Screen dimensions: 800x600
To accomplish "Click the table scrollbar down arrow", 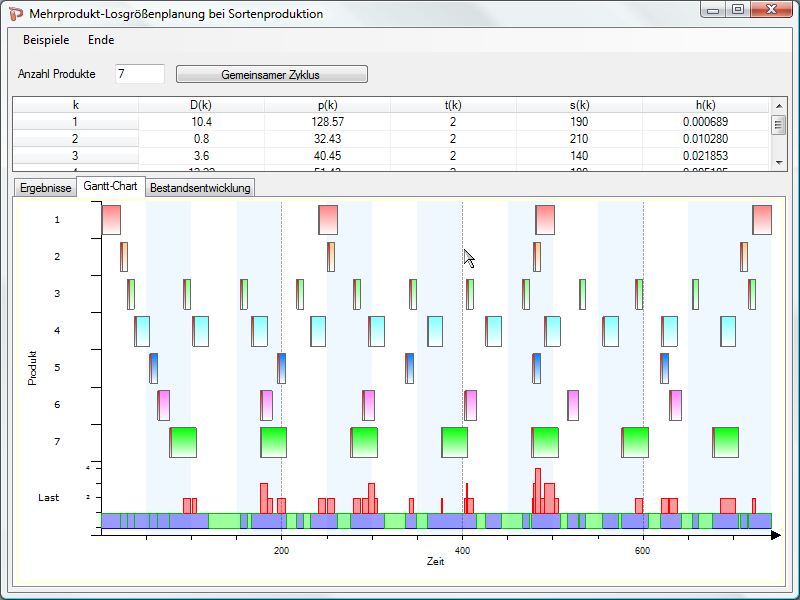I will 777,162.
